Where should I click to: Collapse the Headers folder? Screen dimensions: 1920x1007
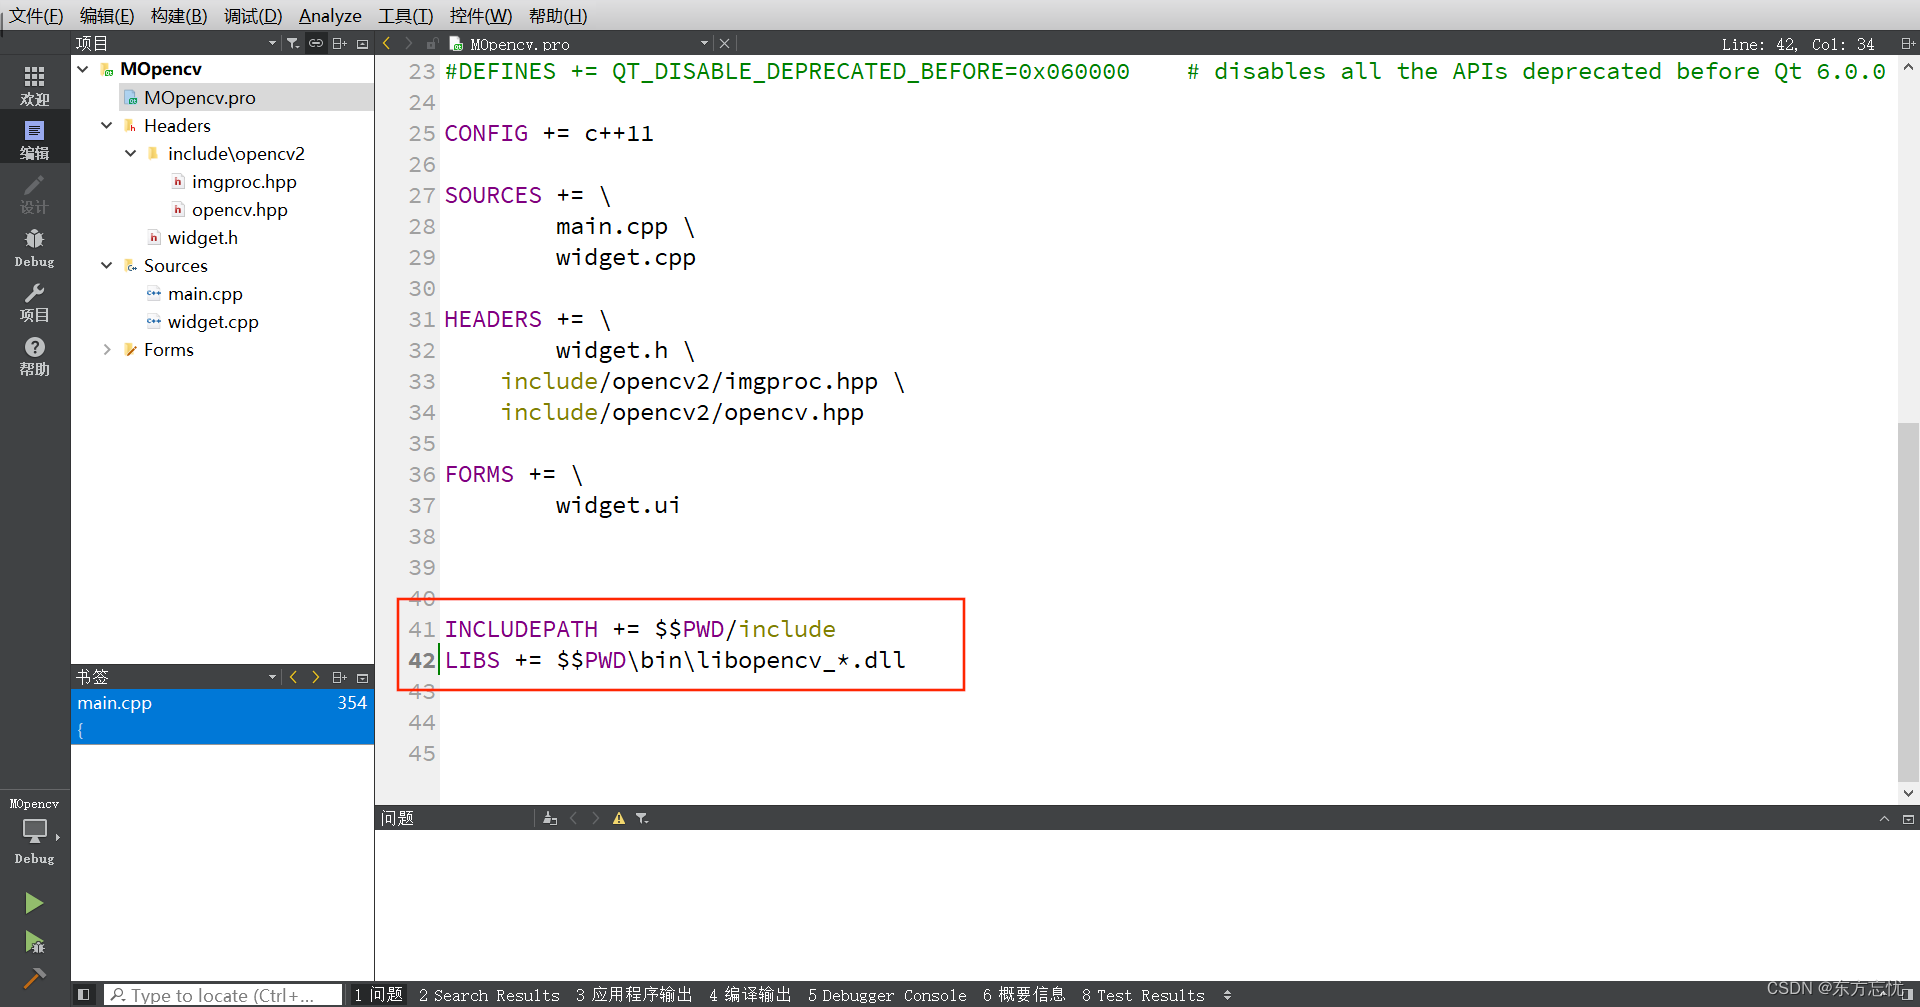pos(107,125)
